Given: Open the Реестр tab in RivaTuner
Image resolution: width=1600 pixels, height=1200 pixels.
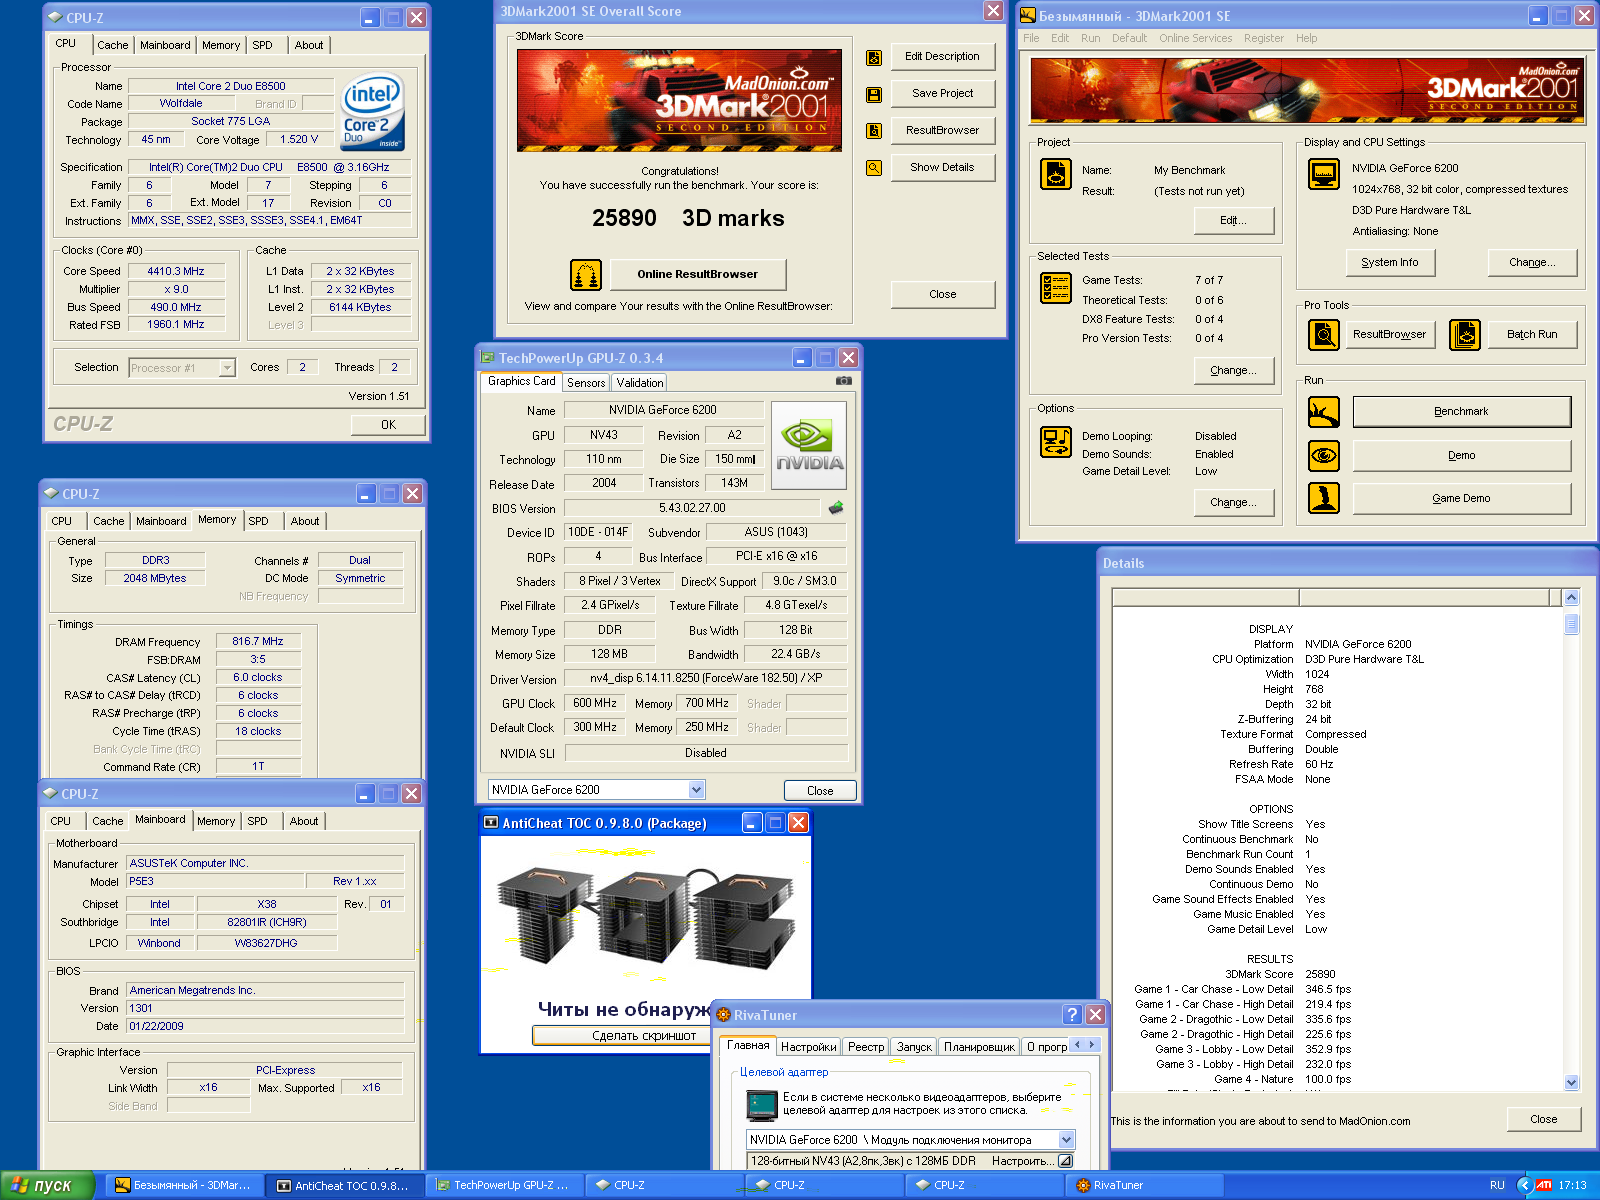Looking at the screenshot, I should (866, 1047).
